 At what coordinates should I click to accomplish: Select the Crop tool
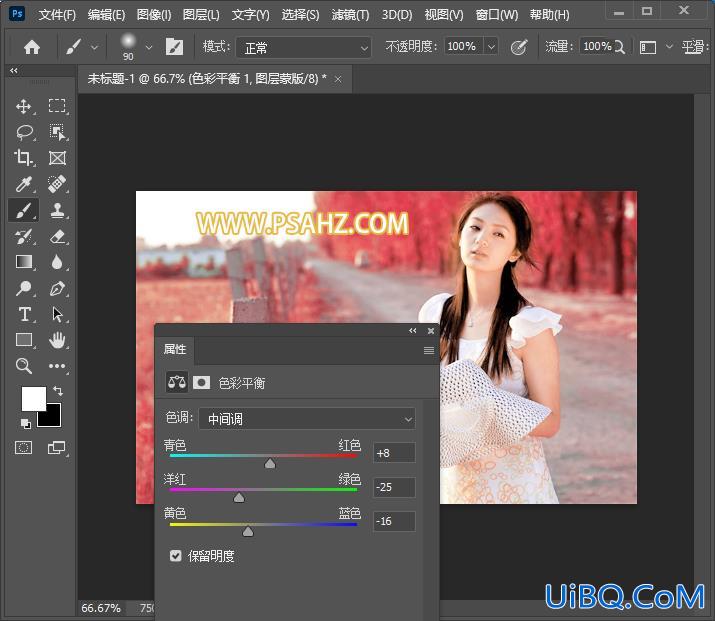[23, 158]
